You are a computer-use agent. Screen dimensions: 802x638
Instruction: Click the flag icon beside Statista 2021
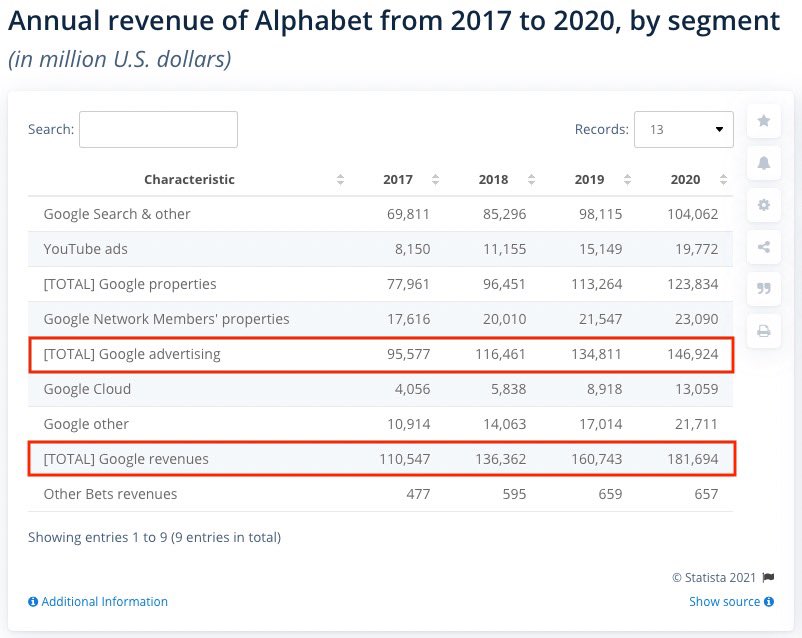(x=768, y=578)
